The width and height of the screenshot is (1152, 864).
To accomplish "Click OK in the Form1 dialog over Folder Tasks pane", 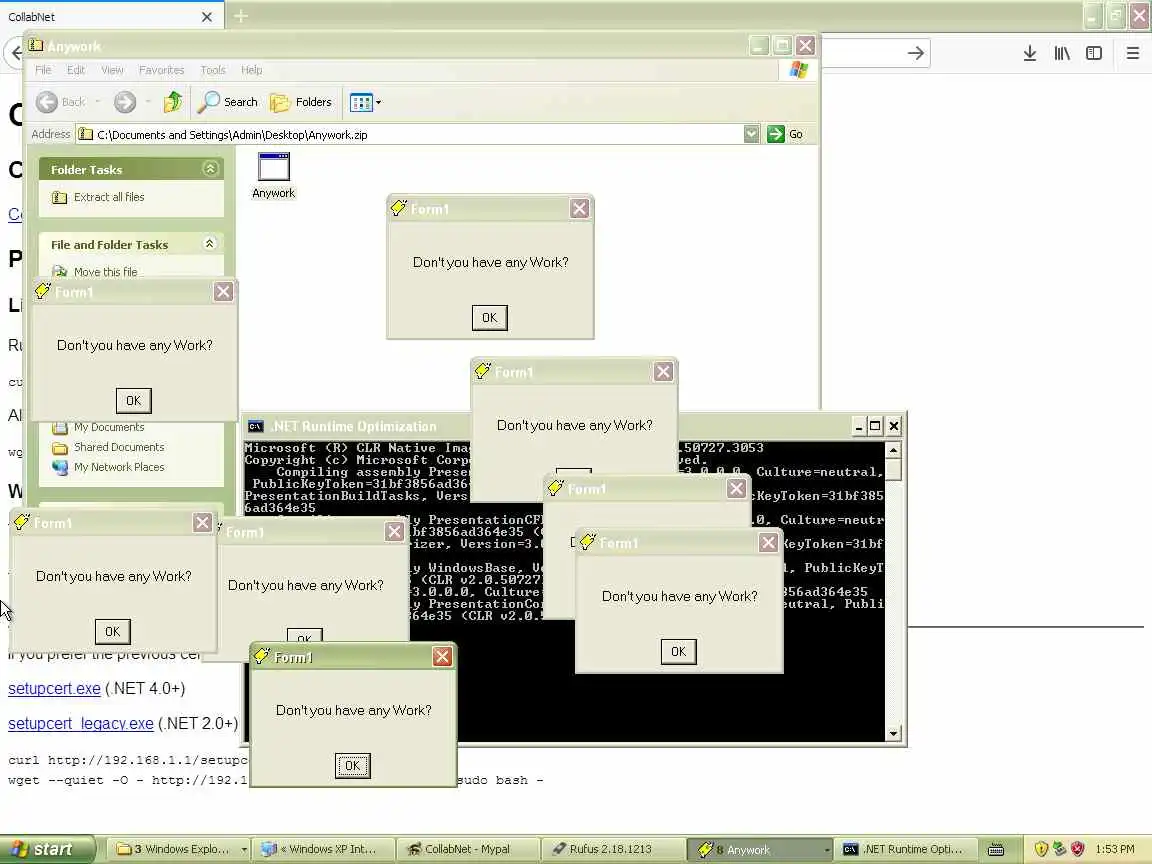I will [x=133, y=400].
